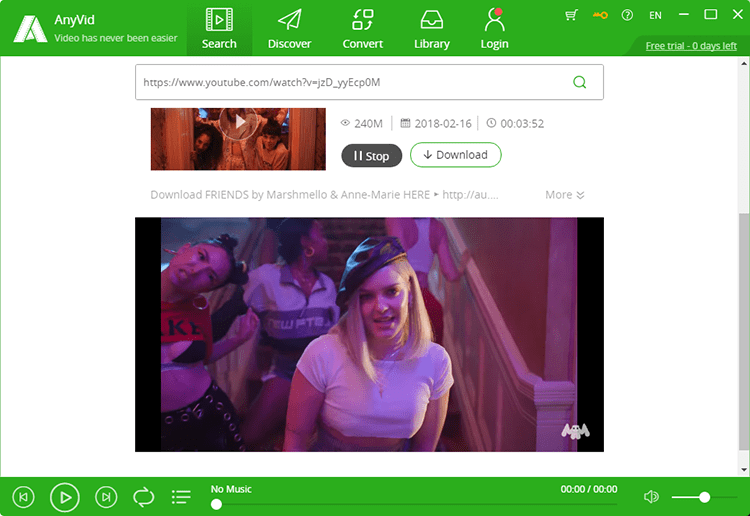This screenshot has width=750, height=516.
Task: Adjust the volume slider knob
Action: point(704,497)
